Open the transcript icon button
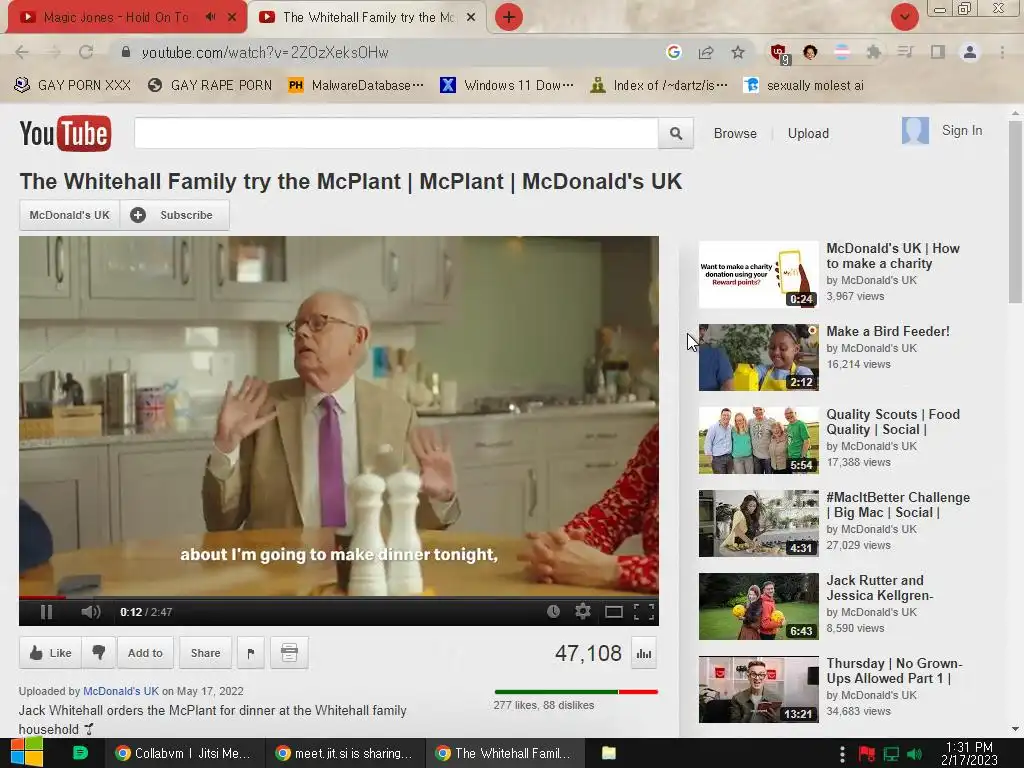The width and height of the screenshot is (1024, 768). pyautogui.click(x=289, y=652)
